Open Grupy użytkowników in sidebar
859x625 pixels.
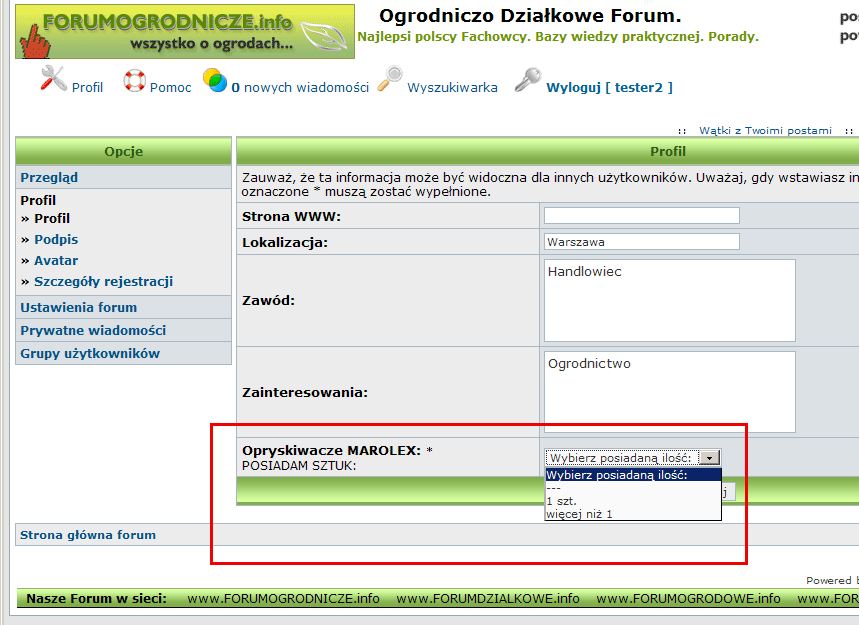[90, 353]
